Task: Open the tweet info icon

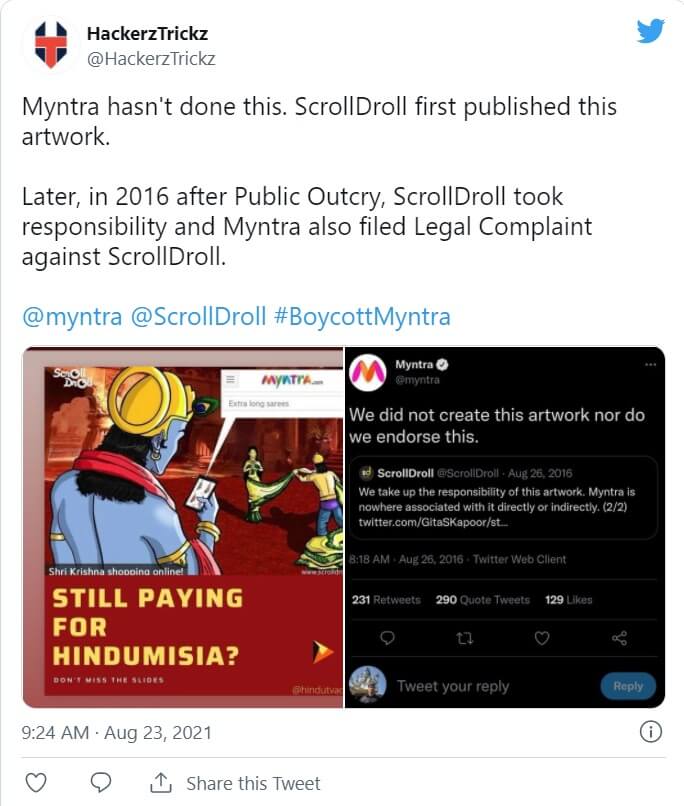Action: coord(649,732)
